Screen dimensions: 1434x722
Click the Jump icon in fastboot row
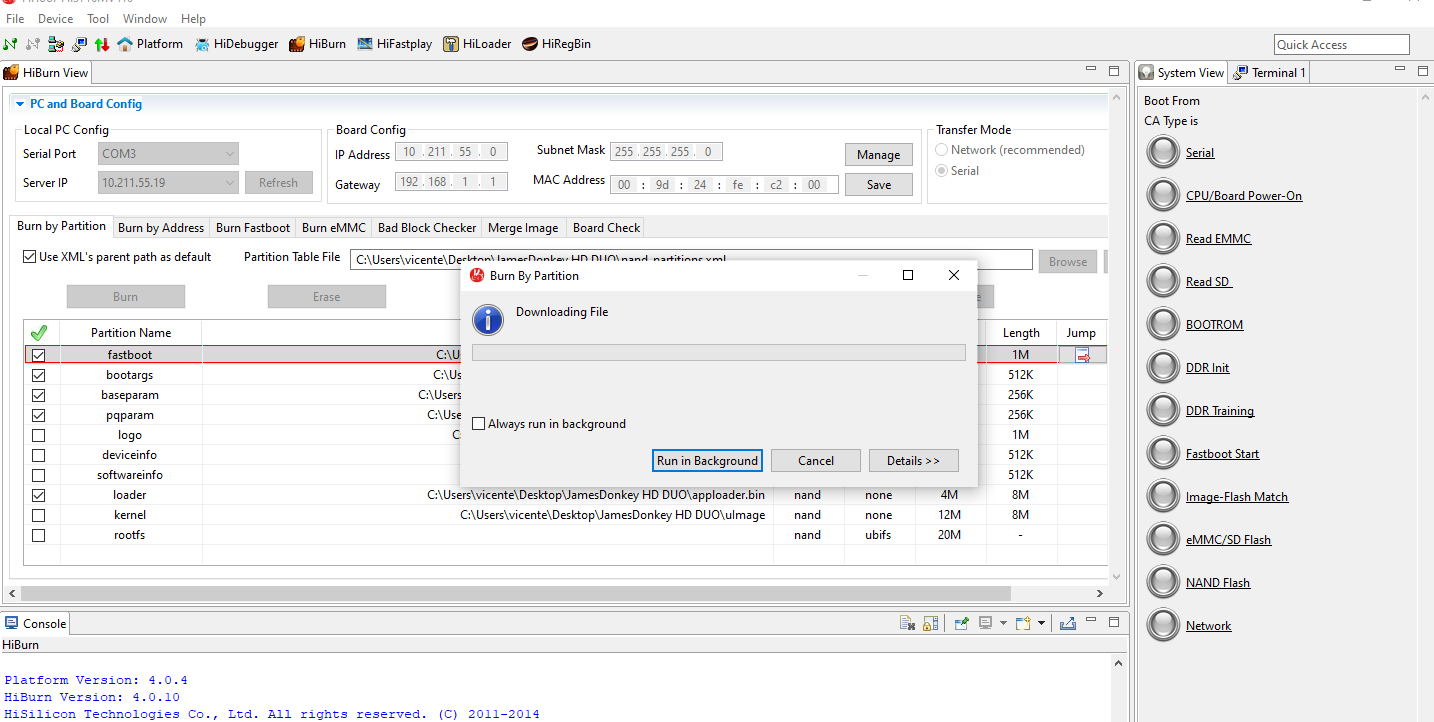click(x=1082, y=355)
